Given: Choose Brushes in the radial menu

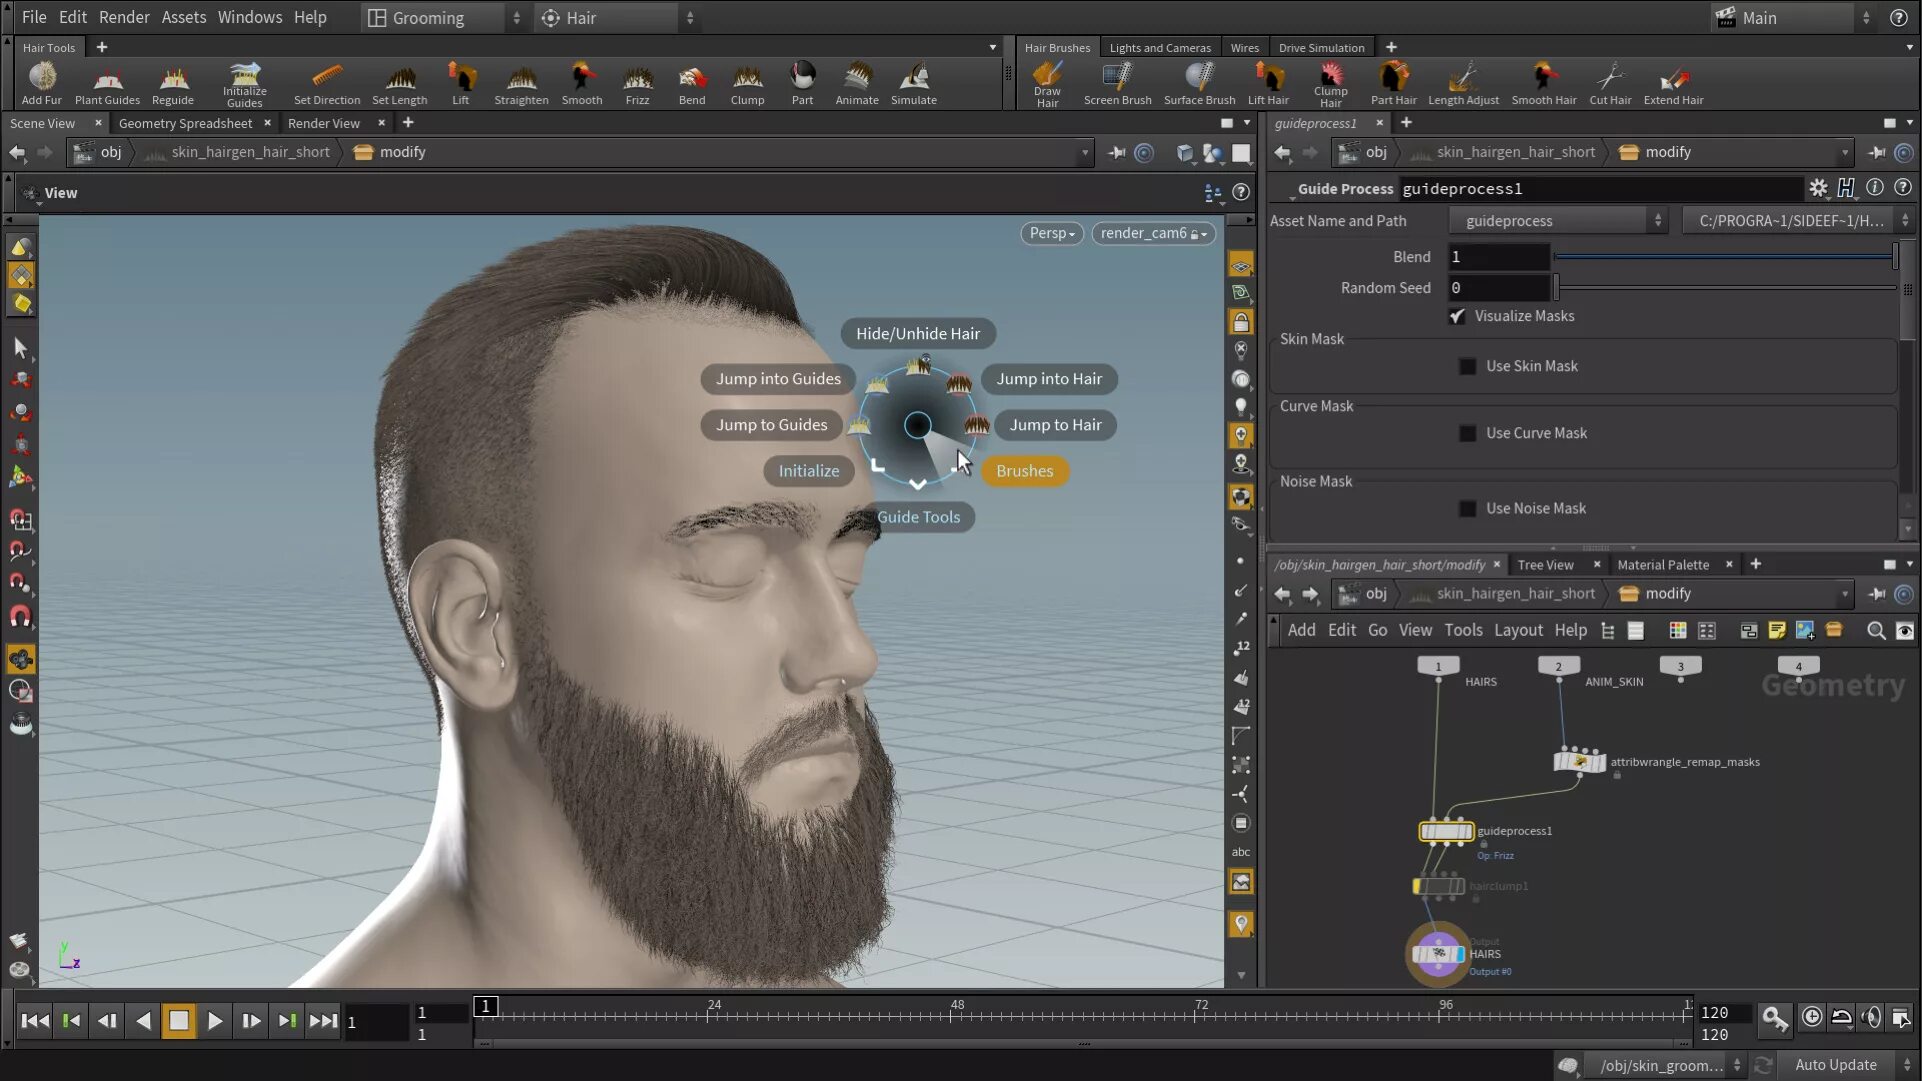Looking at the screenshot, I should coord(1024,471).
